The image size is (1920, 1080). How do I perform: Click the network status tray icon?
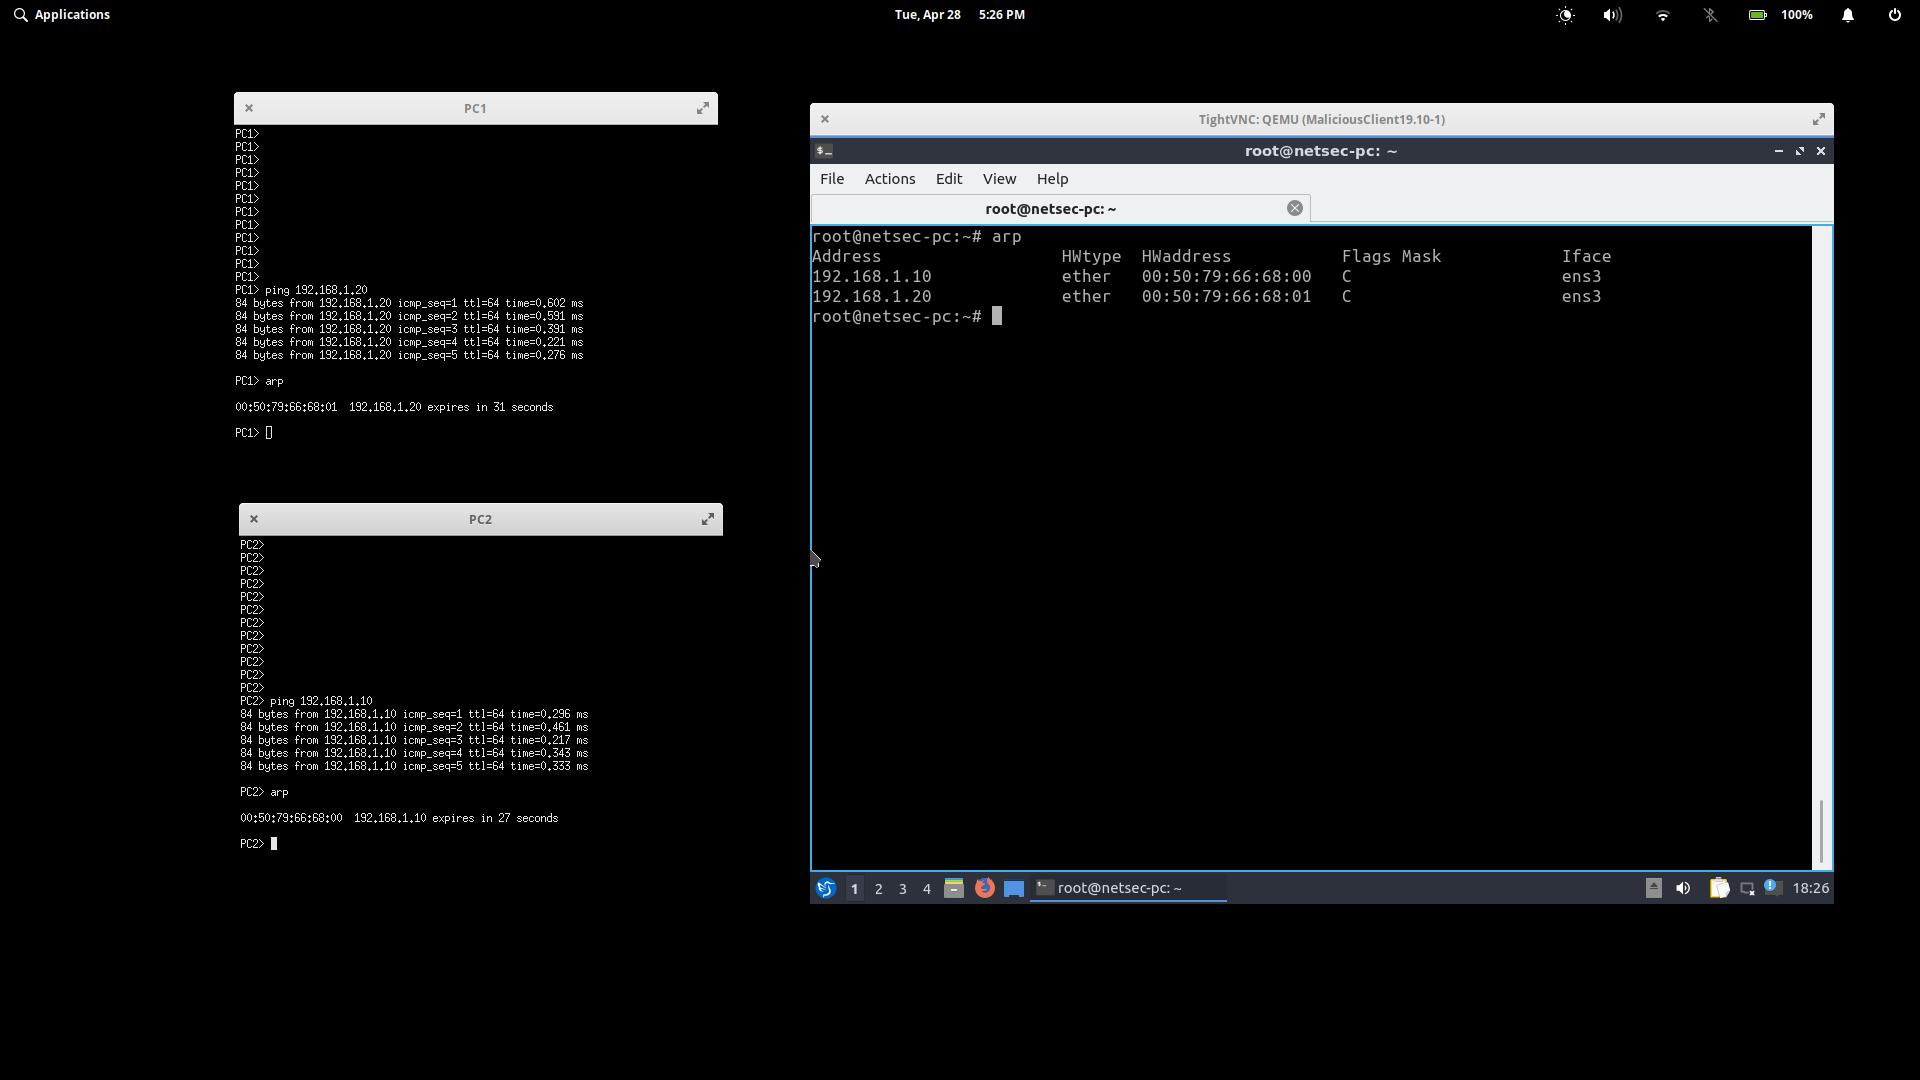(x=1747, y=888)
